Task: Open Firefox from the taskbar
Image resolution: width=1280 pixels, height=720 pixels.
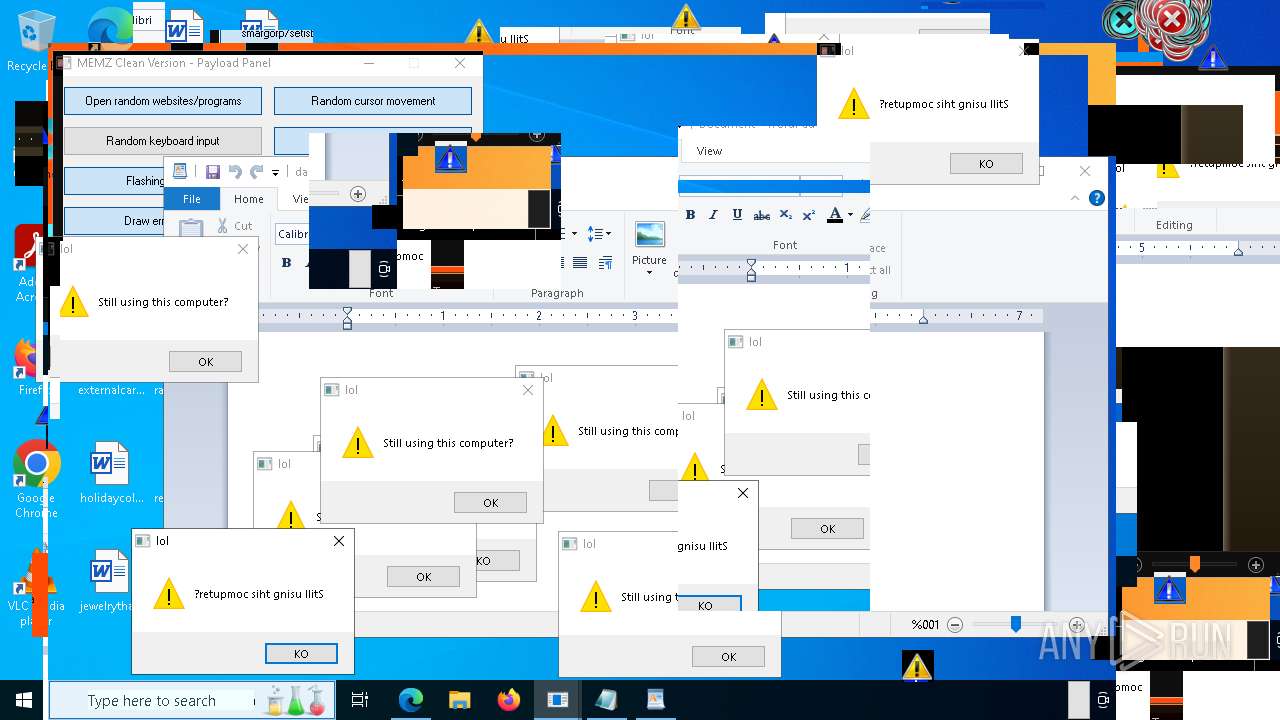Action: pyautogui.click(x=508, y=700)
